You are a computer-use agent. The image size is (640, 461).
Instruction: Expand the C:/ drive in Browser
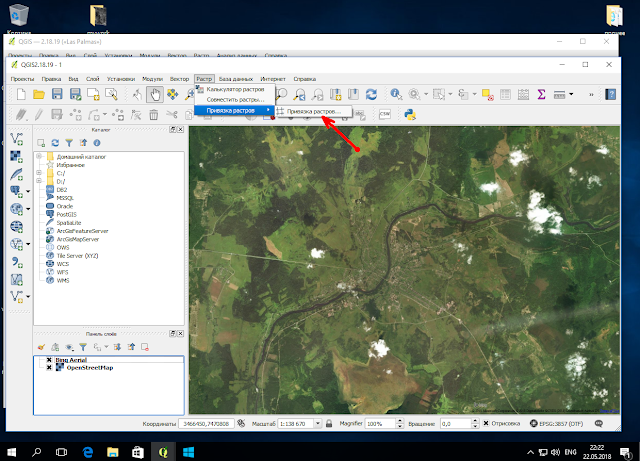click(x=39, y=173)
